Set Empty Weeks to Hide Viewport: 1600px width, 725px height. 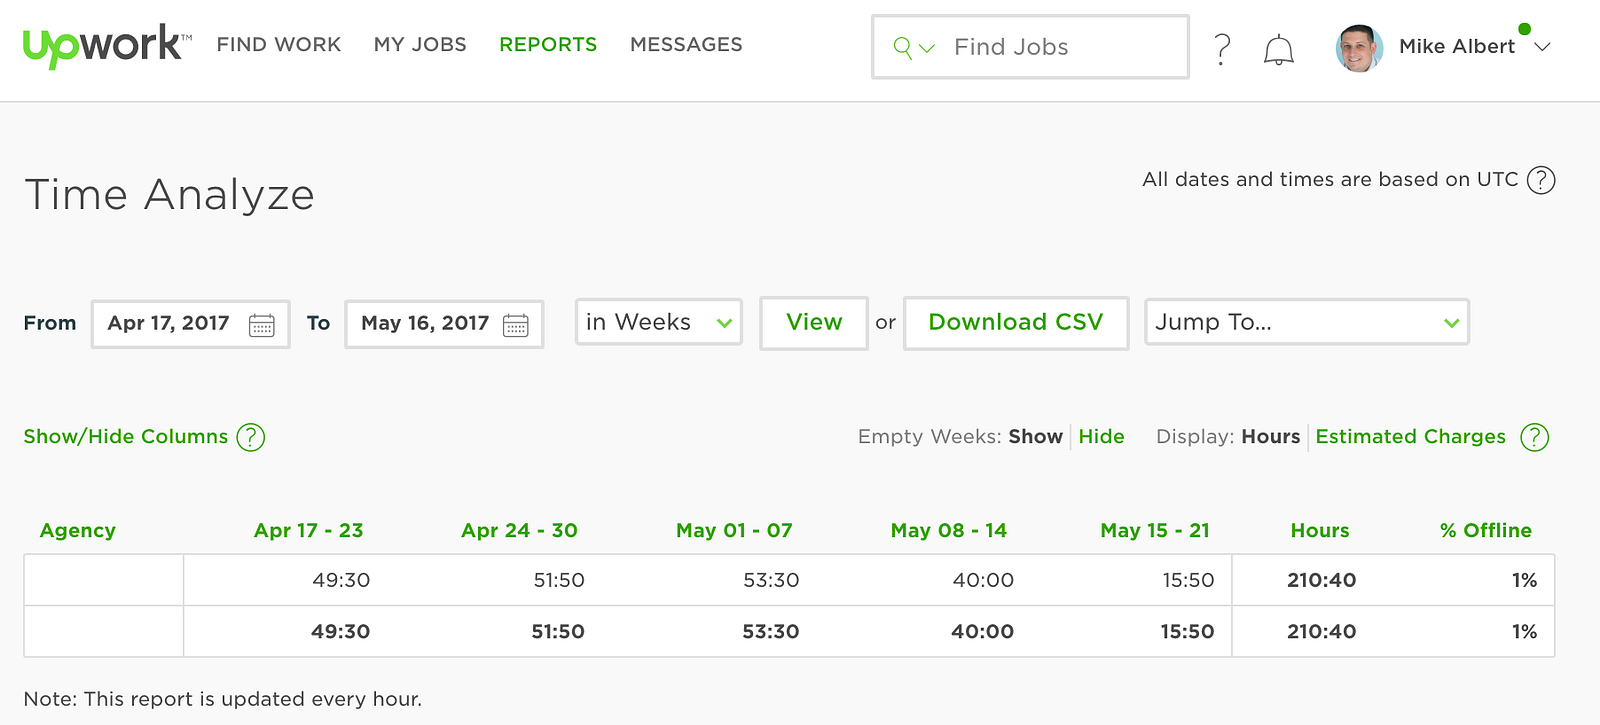point(1101,437)
